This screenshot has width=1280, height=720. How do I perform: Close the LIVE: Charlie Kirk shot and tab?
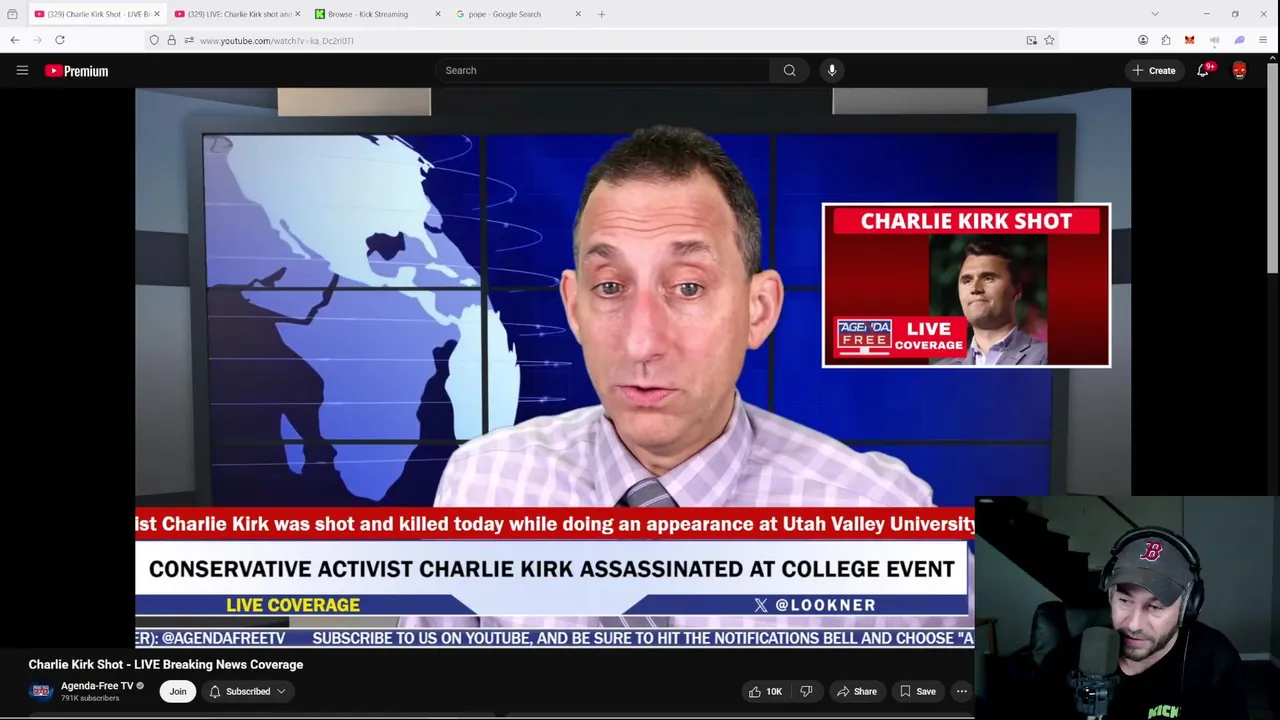[297, 14]
